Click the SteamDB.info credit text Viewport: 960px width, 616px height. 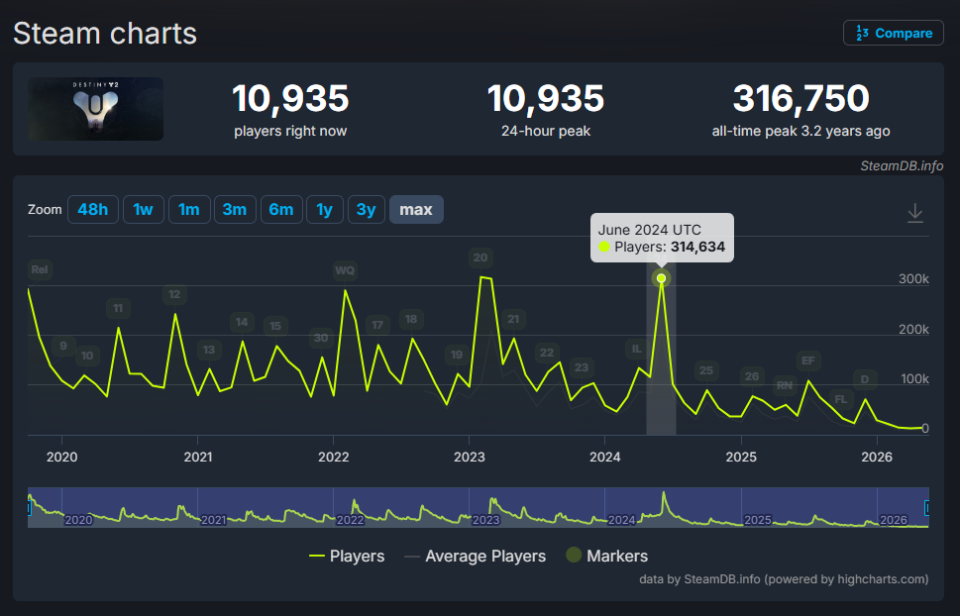tap(902, 166)
